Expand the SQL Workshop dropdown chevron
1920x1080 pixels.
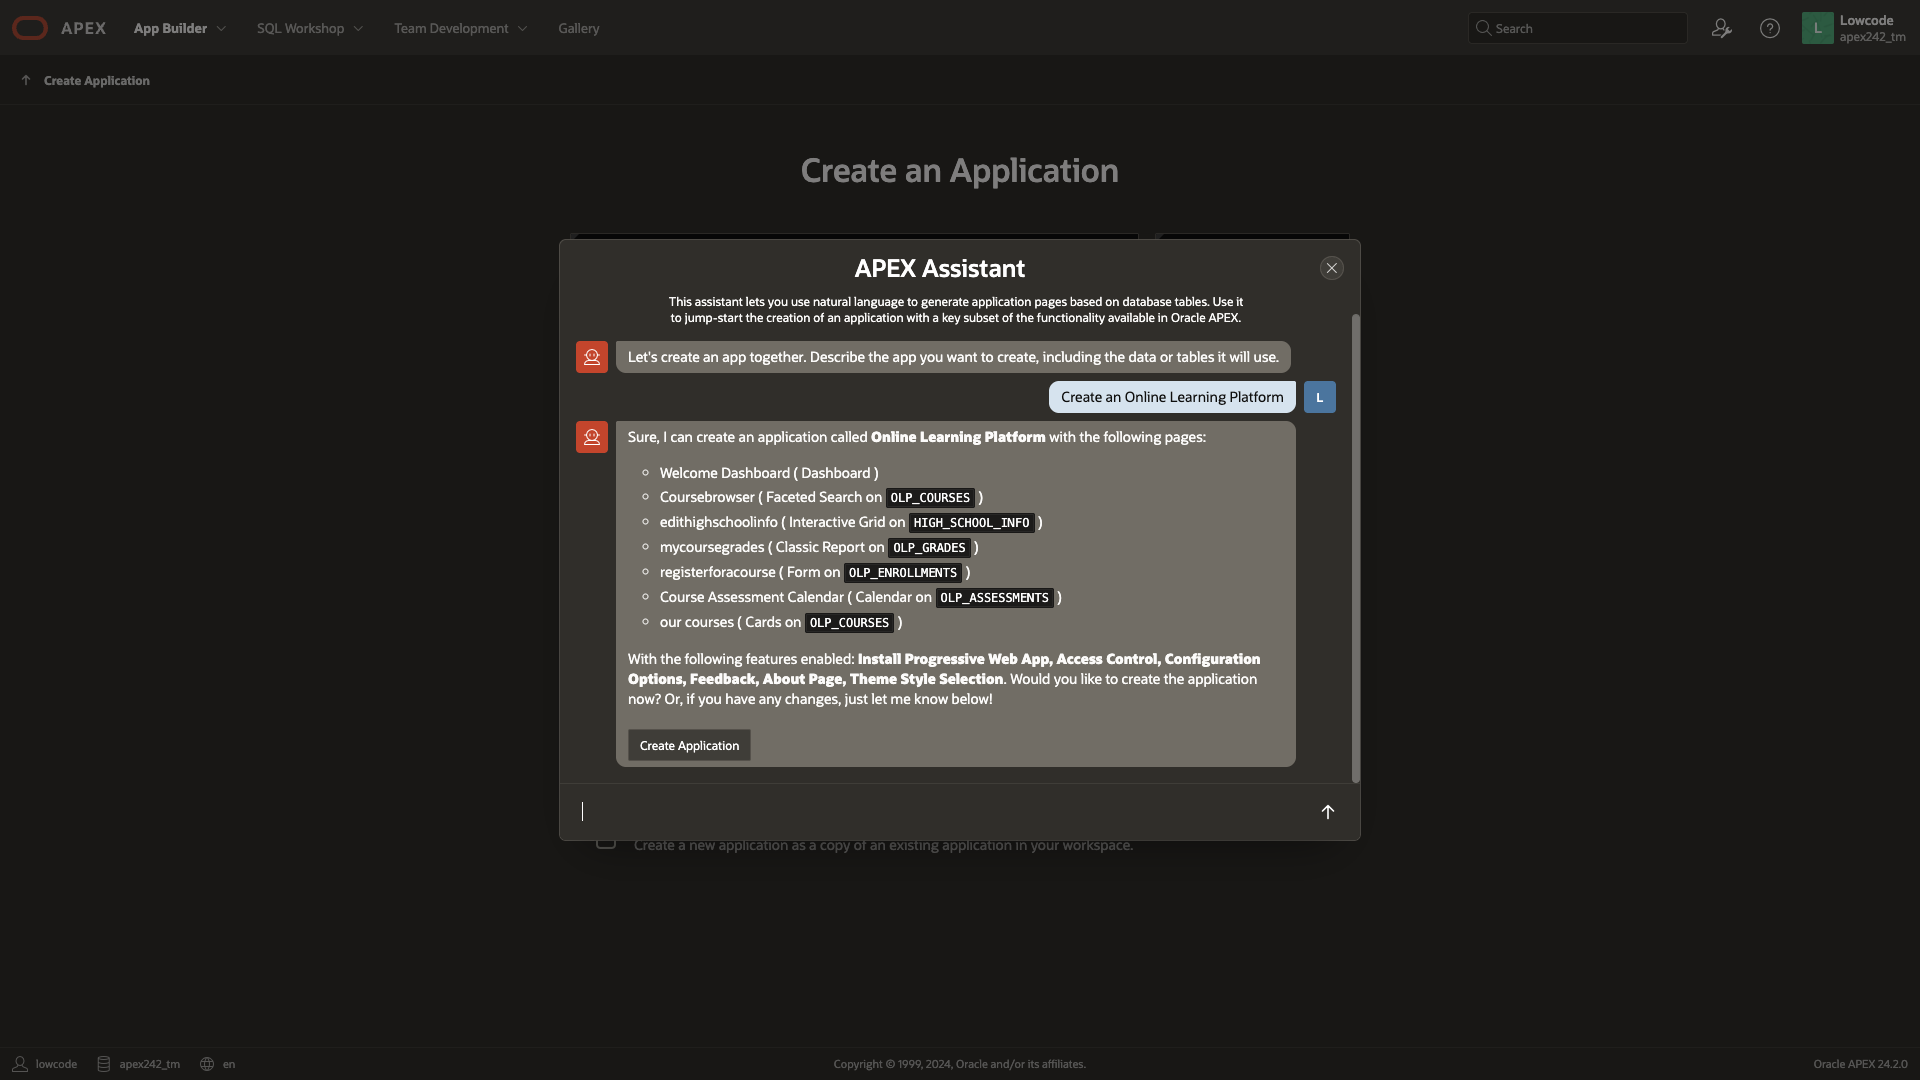tap(358, 28)
